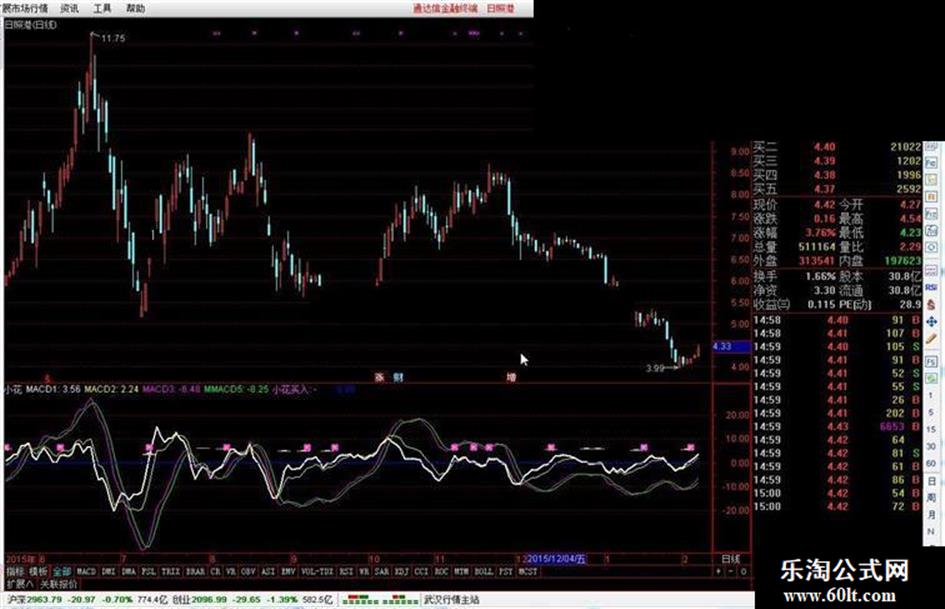Switch to monthly 月 period

pyautogui.click(x=932, y=515)
